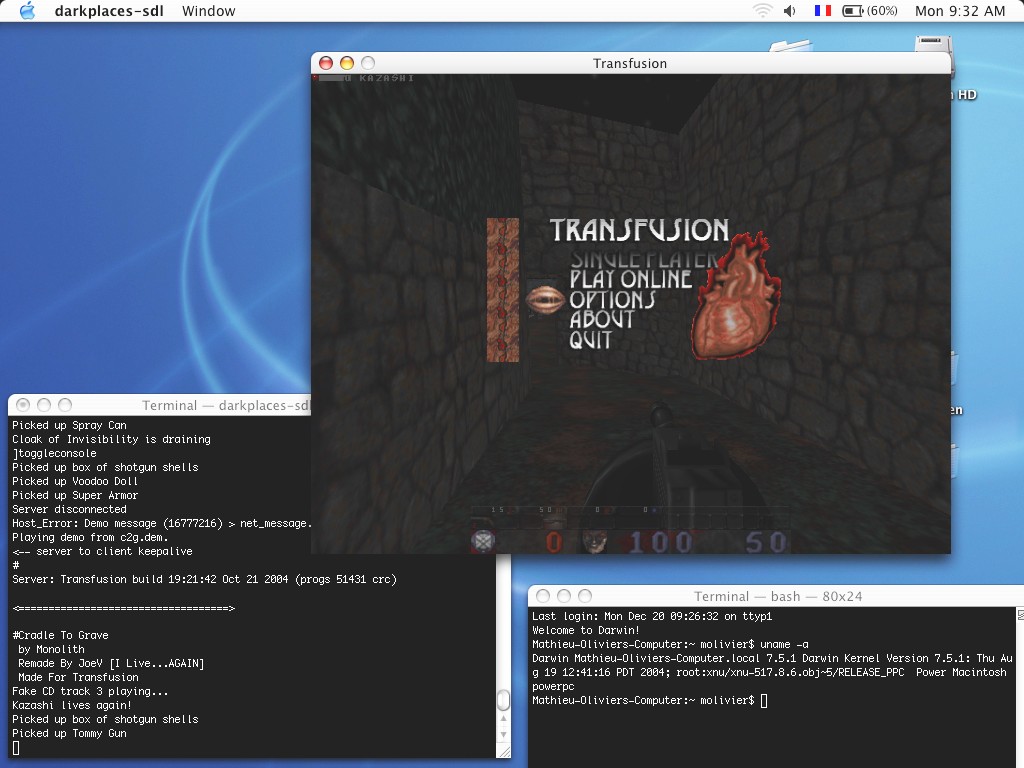Click 'server to client keepalive' line
Viewport: 1024px width, 768px height.
tap(103, 551)
